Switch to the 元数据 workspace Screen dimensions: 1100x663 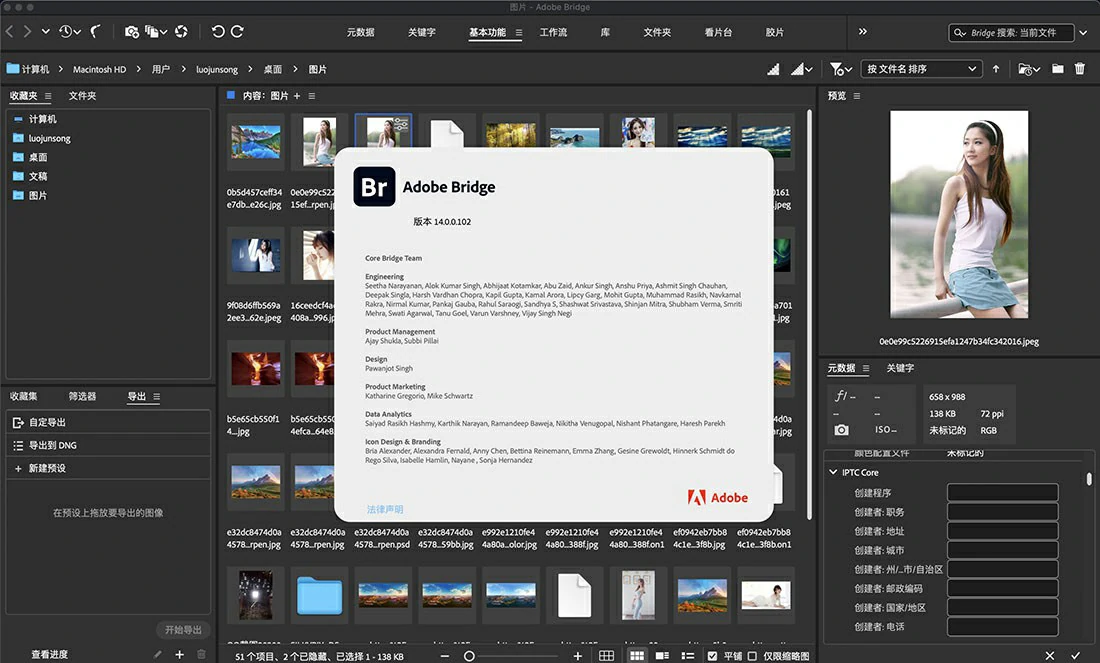point(361,32)
